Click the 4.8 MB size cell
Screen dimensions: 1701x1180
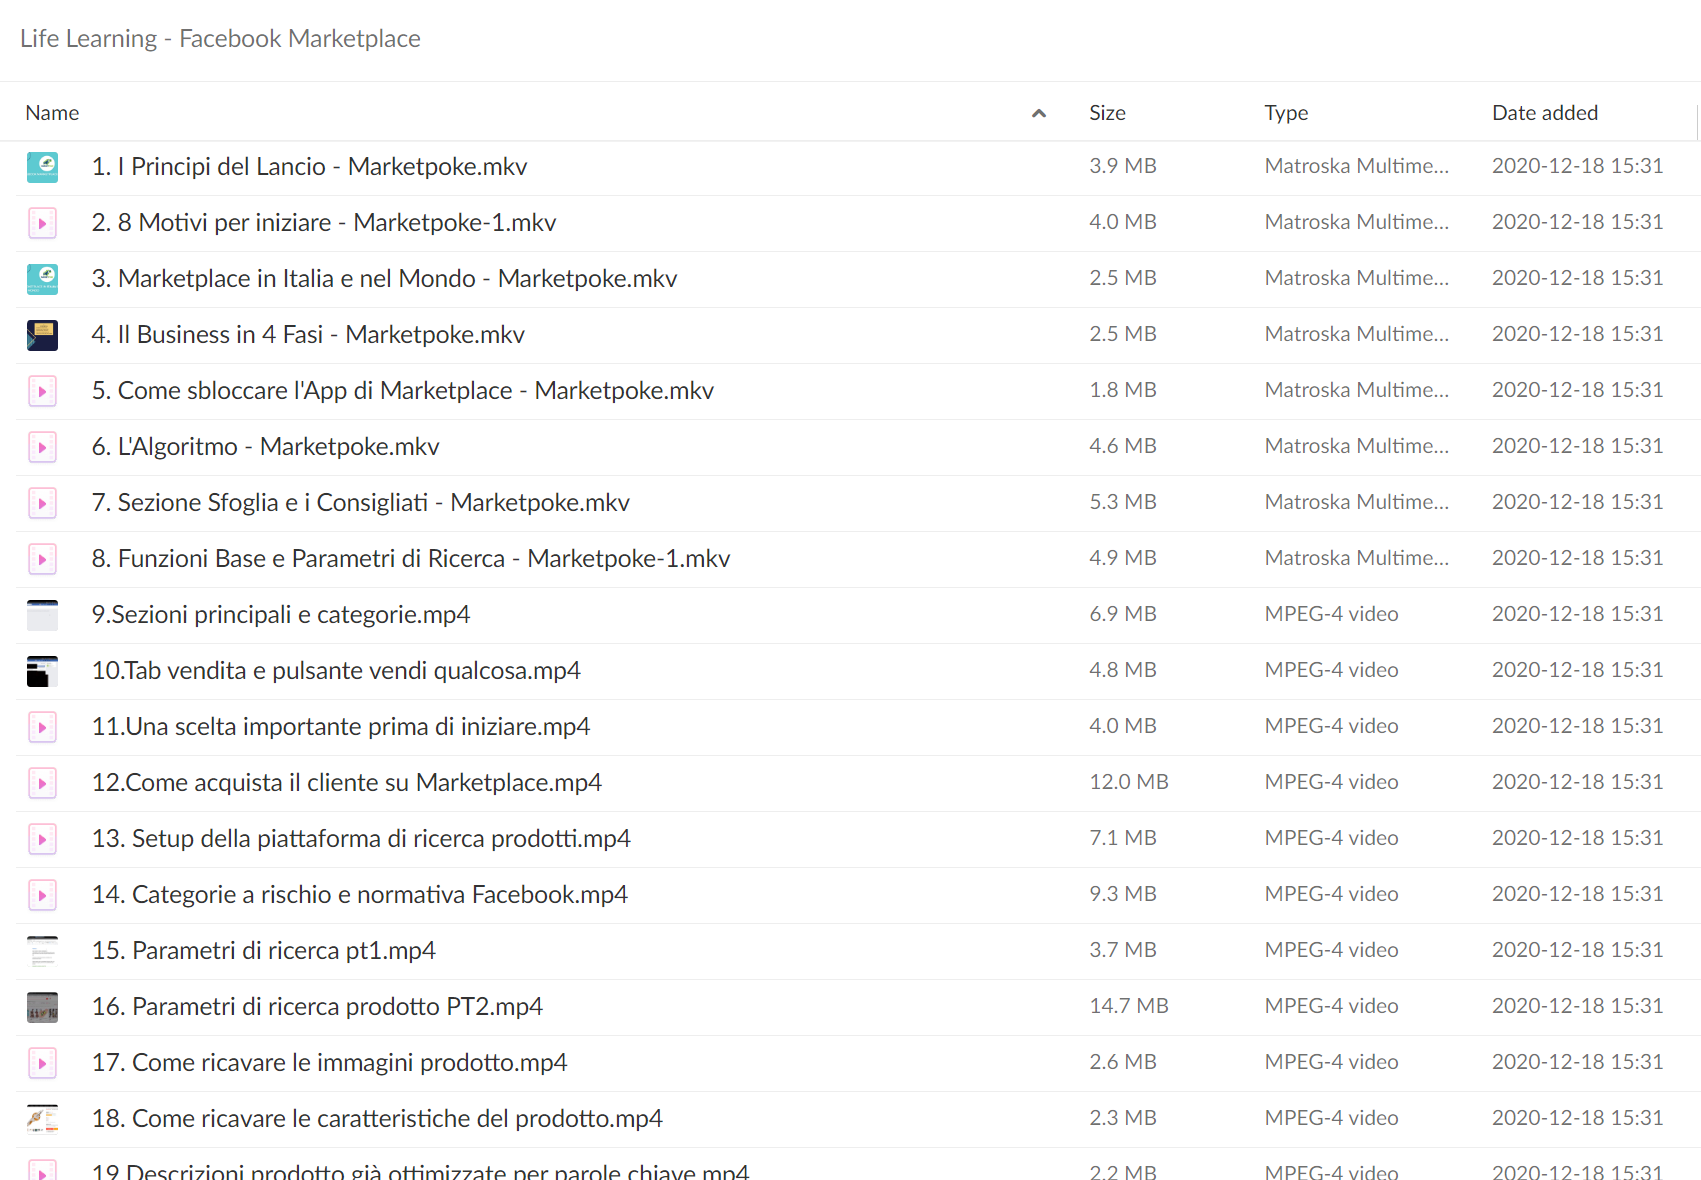point(1122,670)
